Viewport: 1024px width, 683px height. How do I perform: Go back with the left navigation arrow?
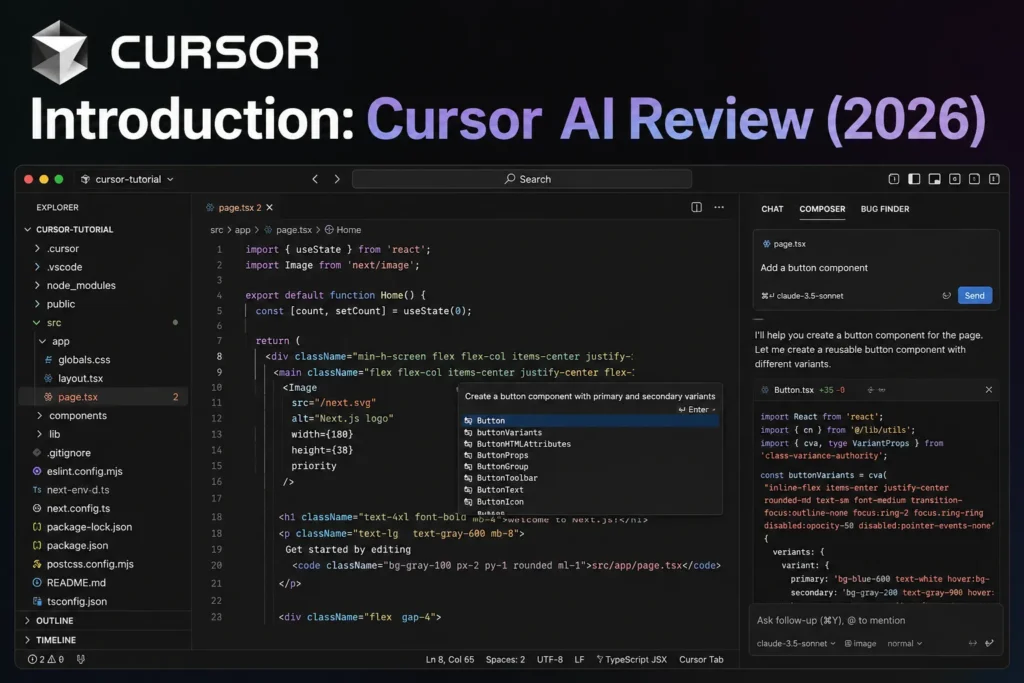315,179
